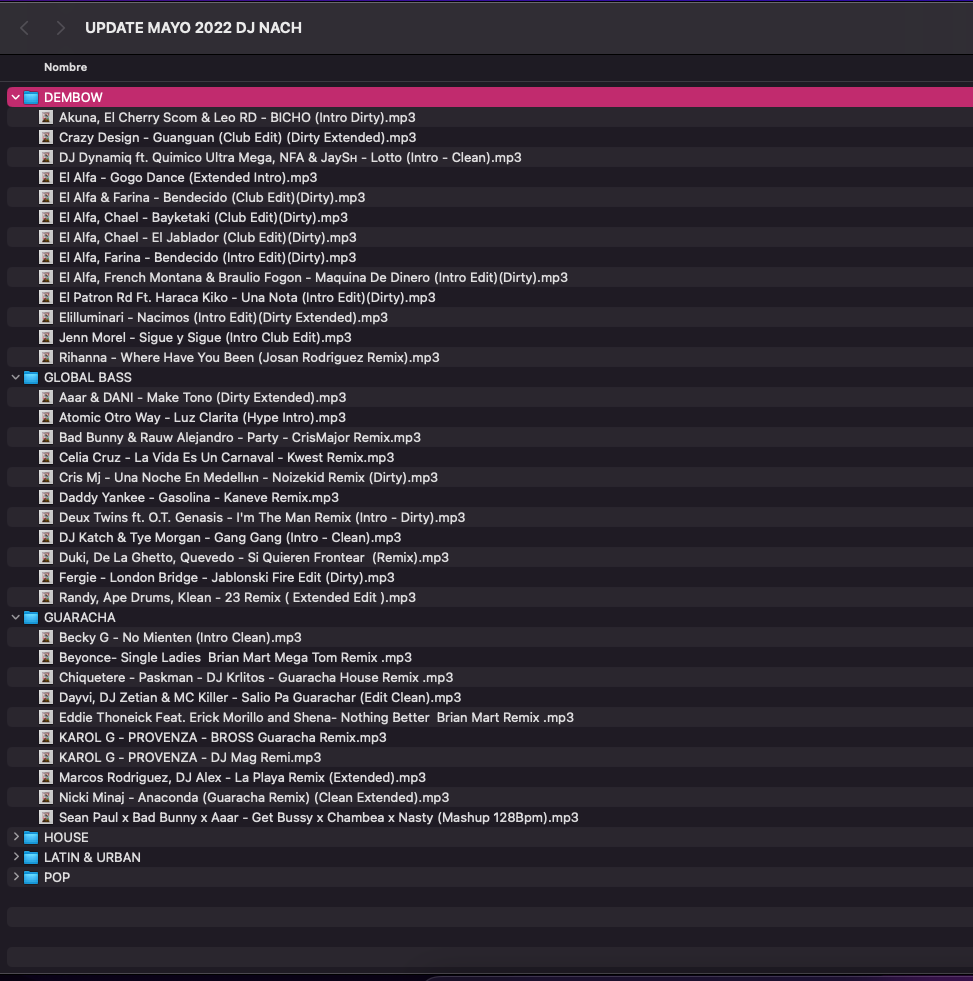Select Cris Mj Una Noche En Medellin file
This screenshot has width=973, height=981.
248,478
